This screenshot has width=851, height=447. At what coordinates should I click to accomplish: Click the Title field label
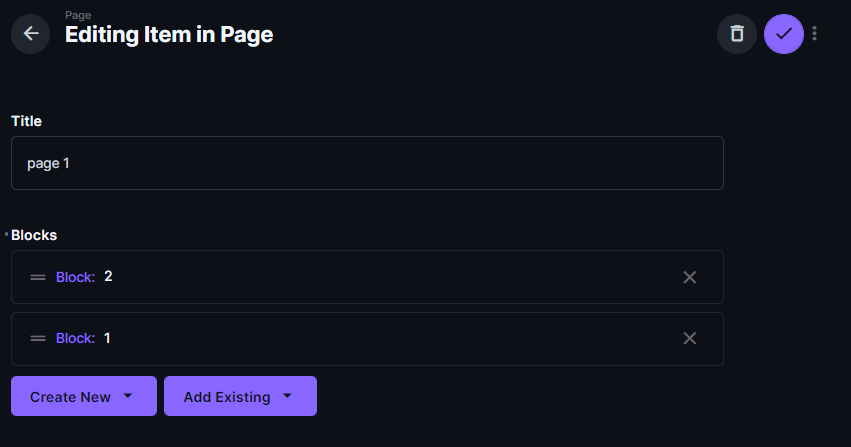click(26, 121)
